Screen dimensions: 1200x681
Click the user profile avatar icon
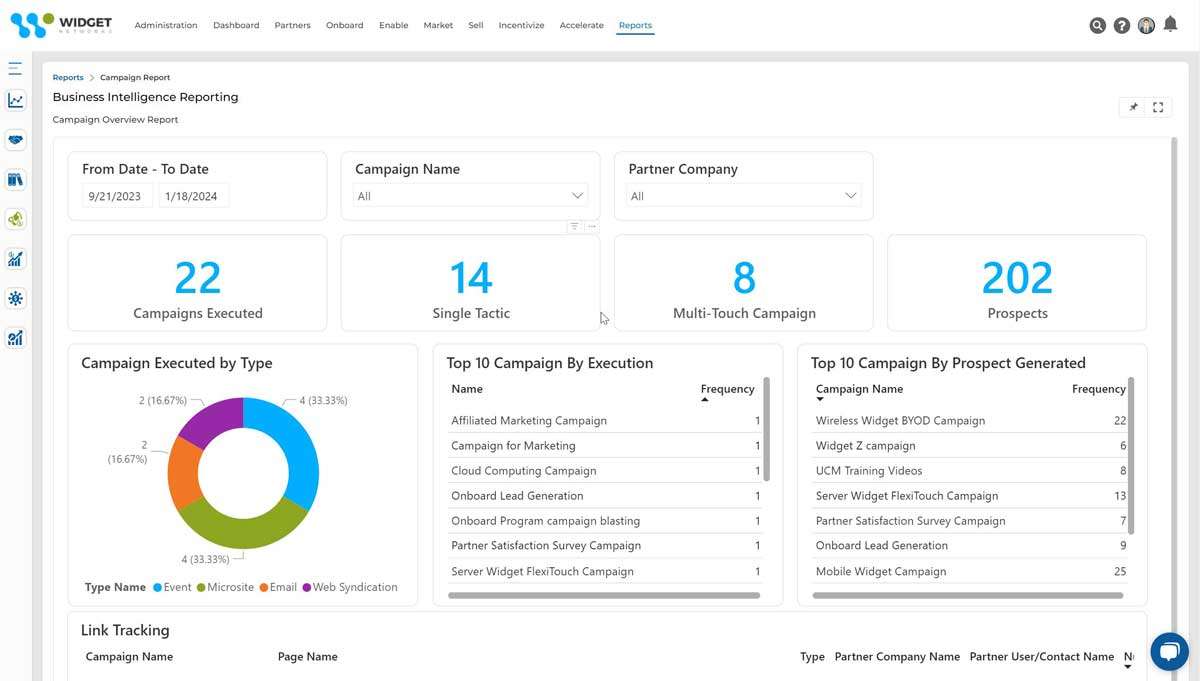pos(1146,25)
